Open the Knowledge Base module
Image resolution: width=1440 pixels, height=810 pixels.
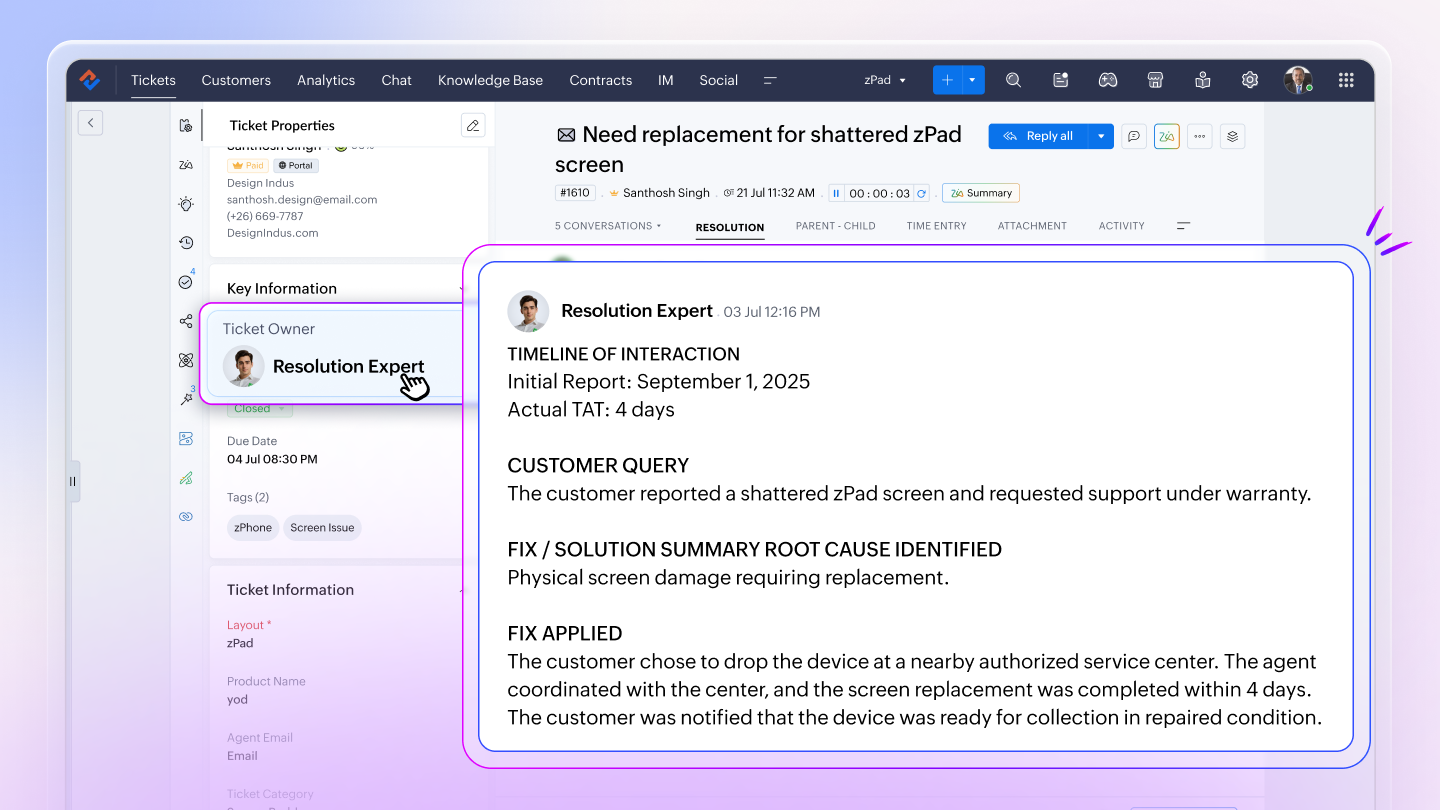pos(490,80)
